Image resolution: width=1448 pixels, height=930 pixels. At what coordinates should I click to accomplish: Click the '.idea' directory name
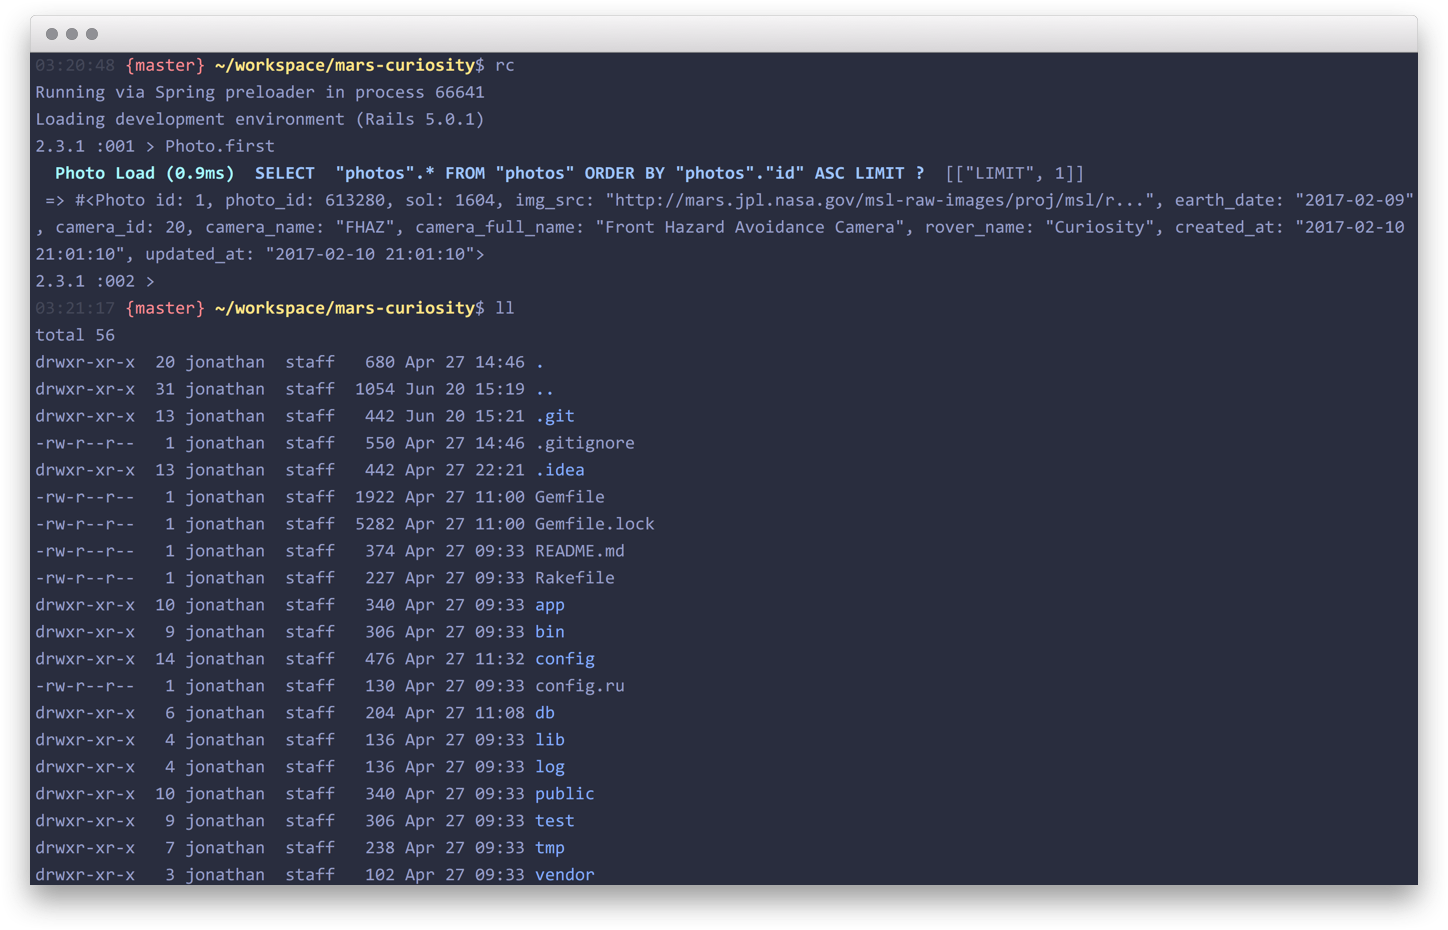pyautogui.click(x=560, y=470)
